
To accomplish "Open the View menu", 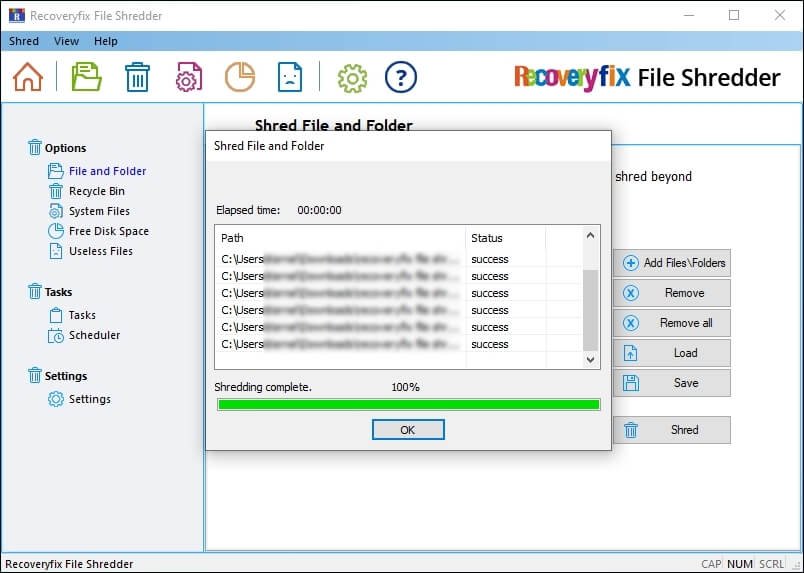I will (x=66, y=41).
